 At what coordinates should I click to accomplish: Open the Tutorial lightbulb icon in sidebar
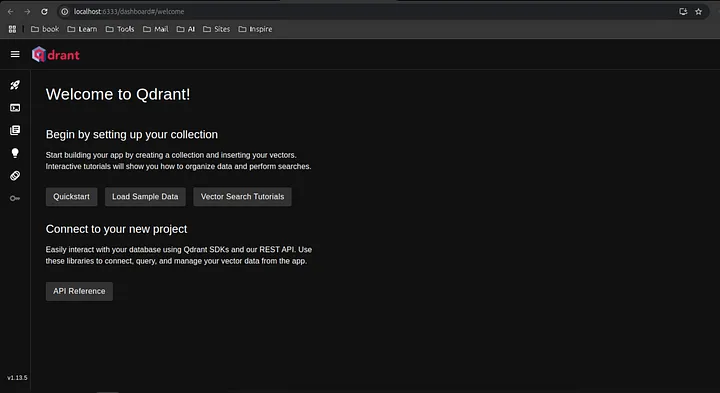pos(15,153)
